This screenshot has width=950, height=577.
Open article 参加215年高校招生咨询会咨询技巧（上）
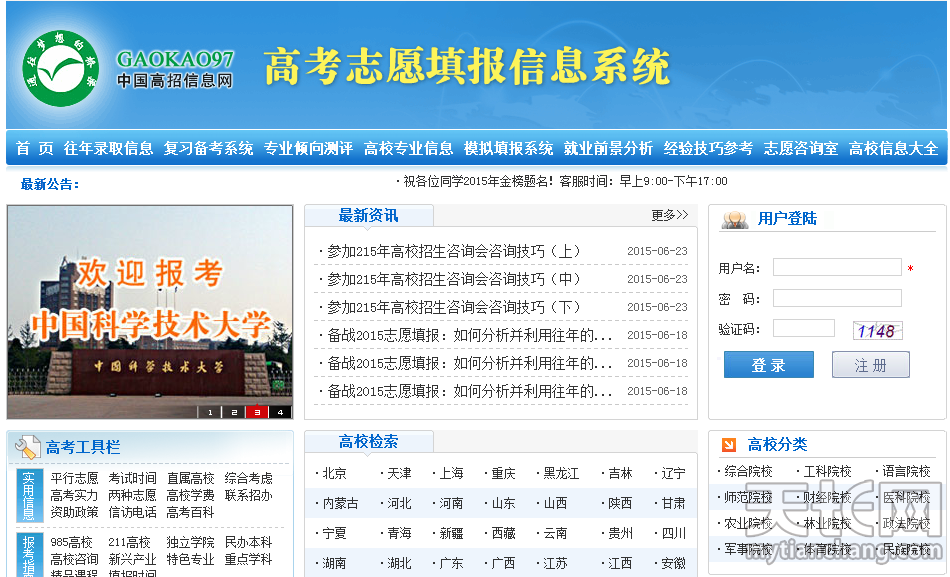tap(454, 252)
